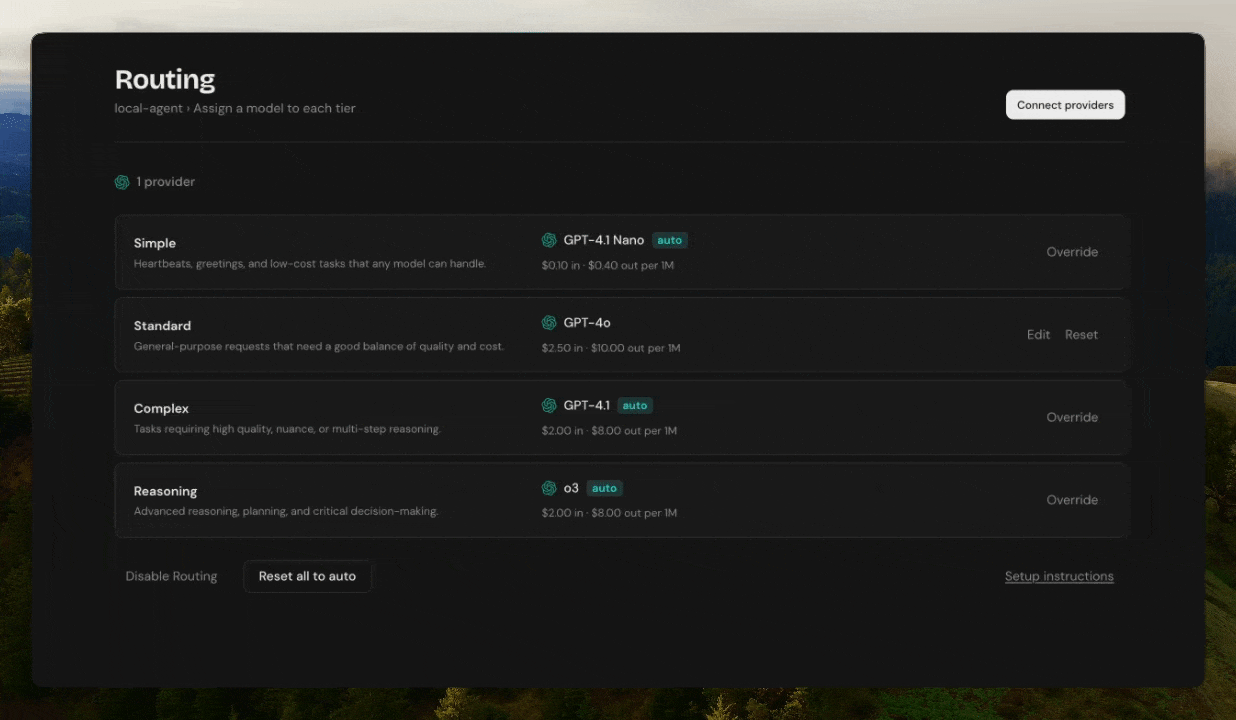Reset the Standard tier to default
The height and width of the screenshot is (720, 1236).
coord(1081,334)
